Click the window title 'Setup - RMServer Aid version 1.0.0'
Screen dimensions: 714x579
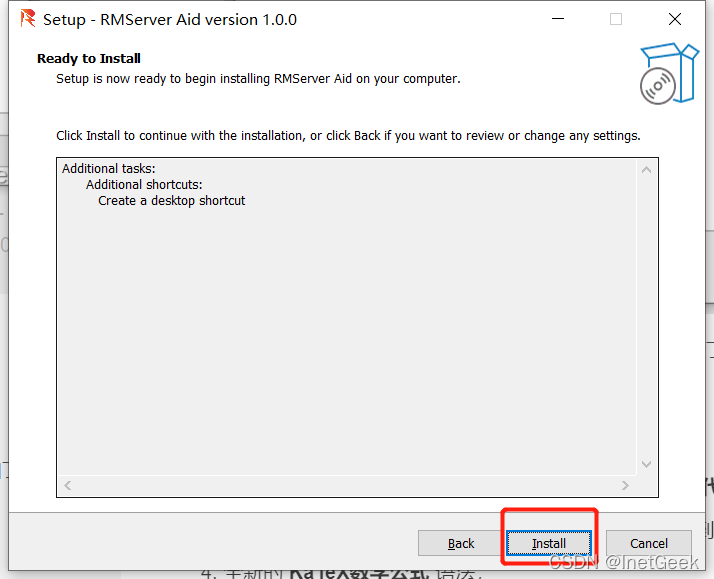(170, 20)
